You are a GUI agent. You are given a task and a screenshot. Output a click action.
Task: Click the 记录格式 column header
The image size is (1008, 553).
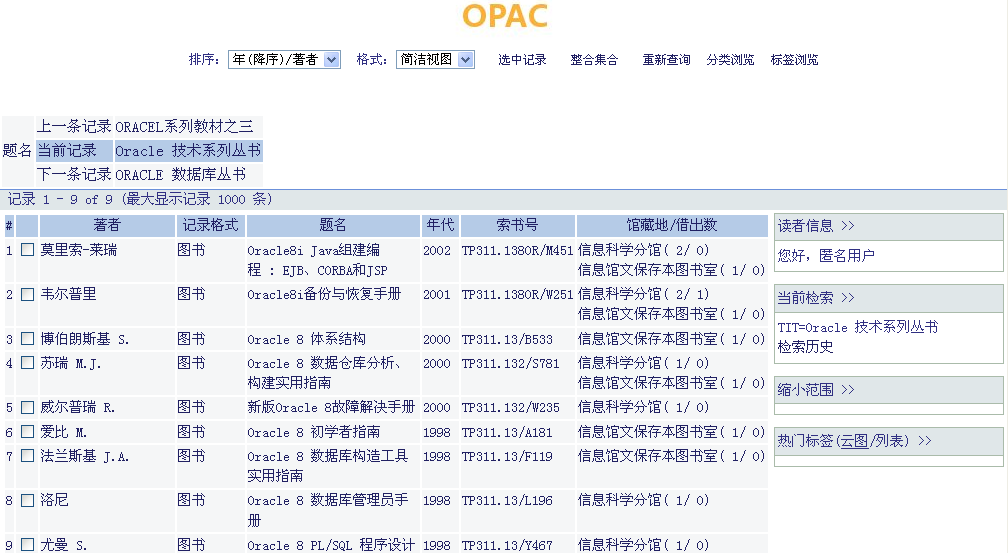(x=210, y=225)
